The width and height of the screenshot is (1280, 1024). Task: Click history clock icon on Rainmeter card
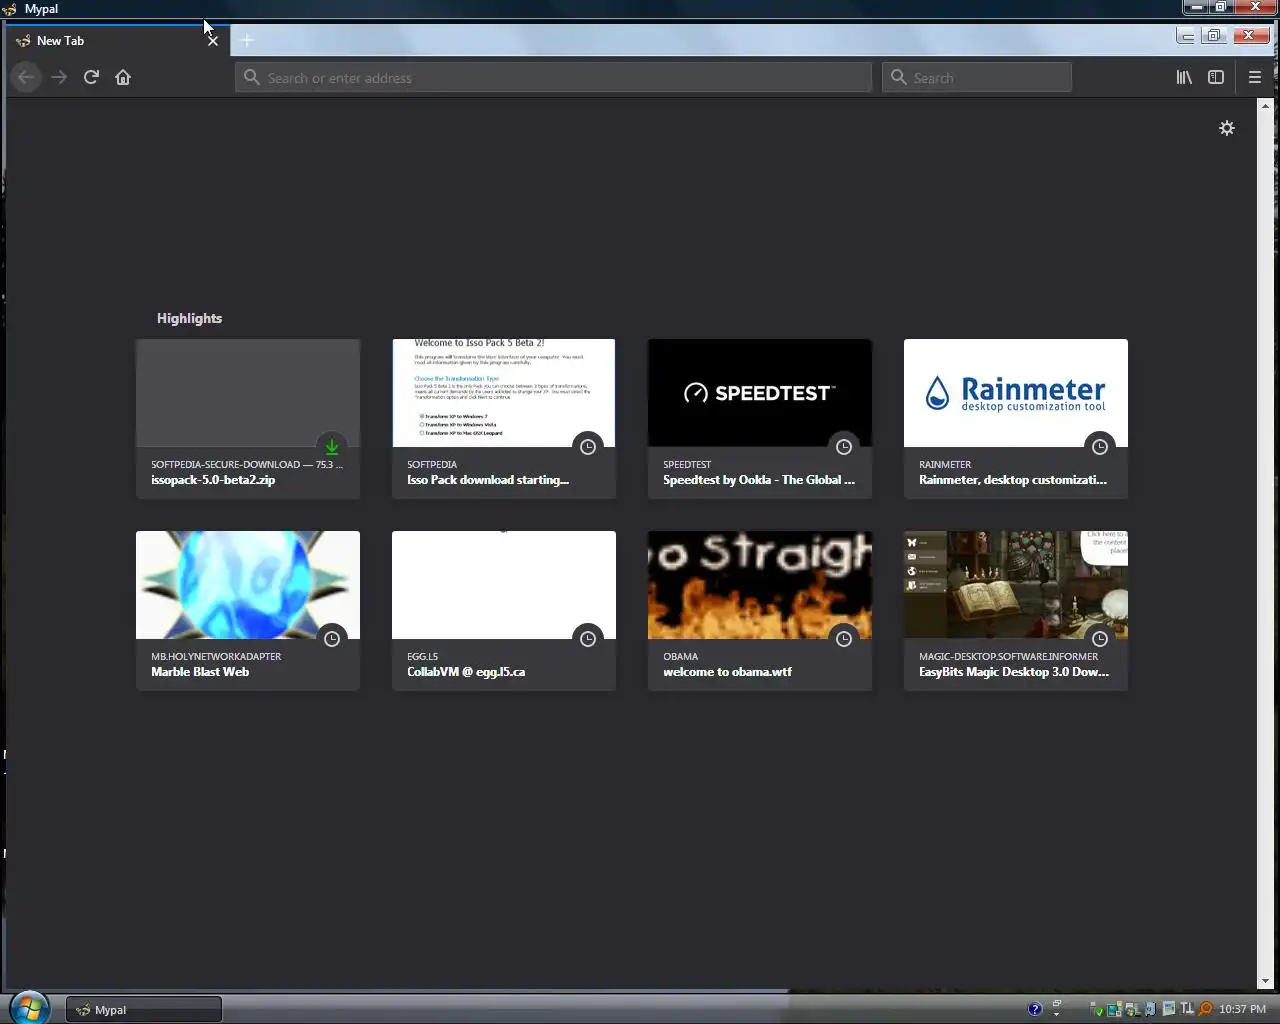(x=1100, y=447)
